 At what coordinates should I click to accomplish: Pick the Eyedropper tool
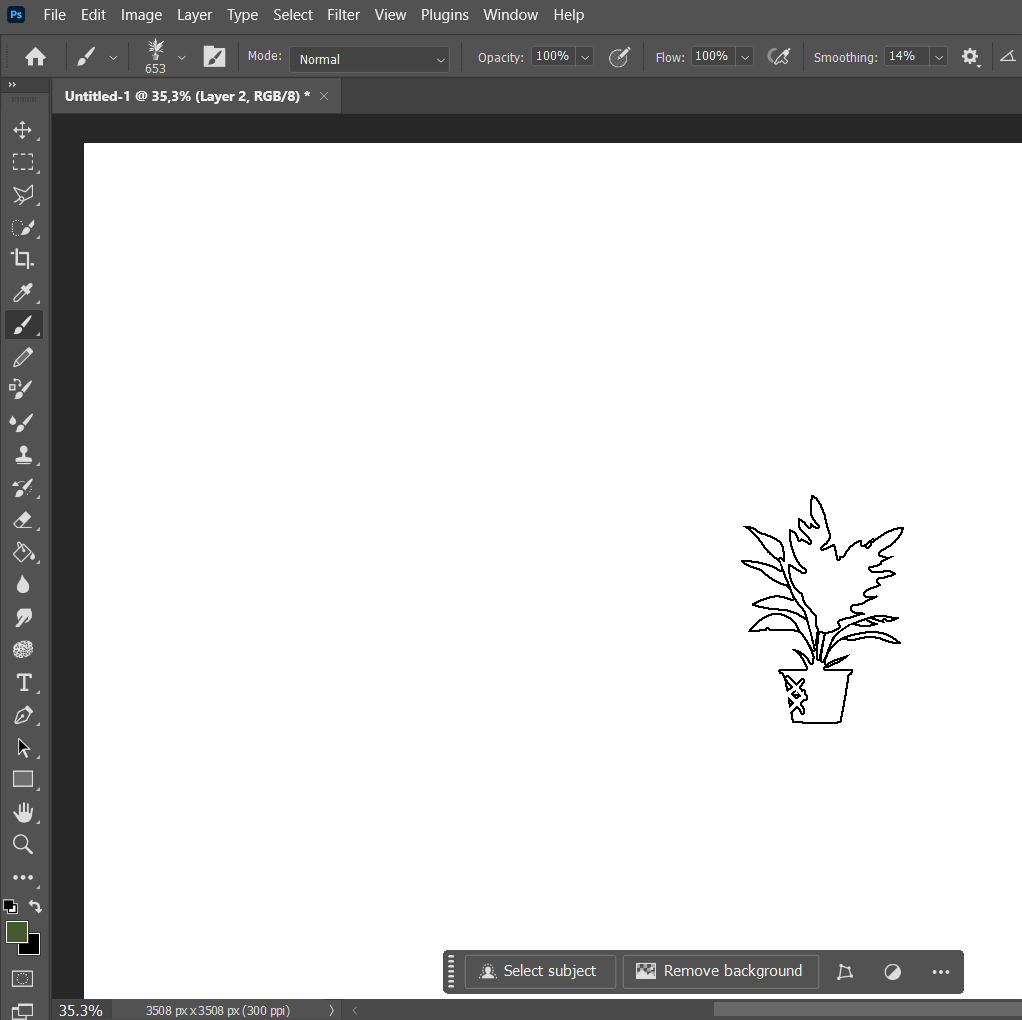pos(23,292)
